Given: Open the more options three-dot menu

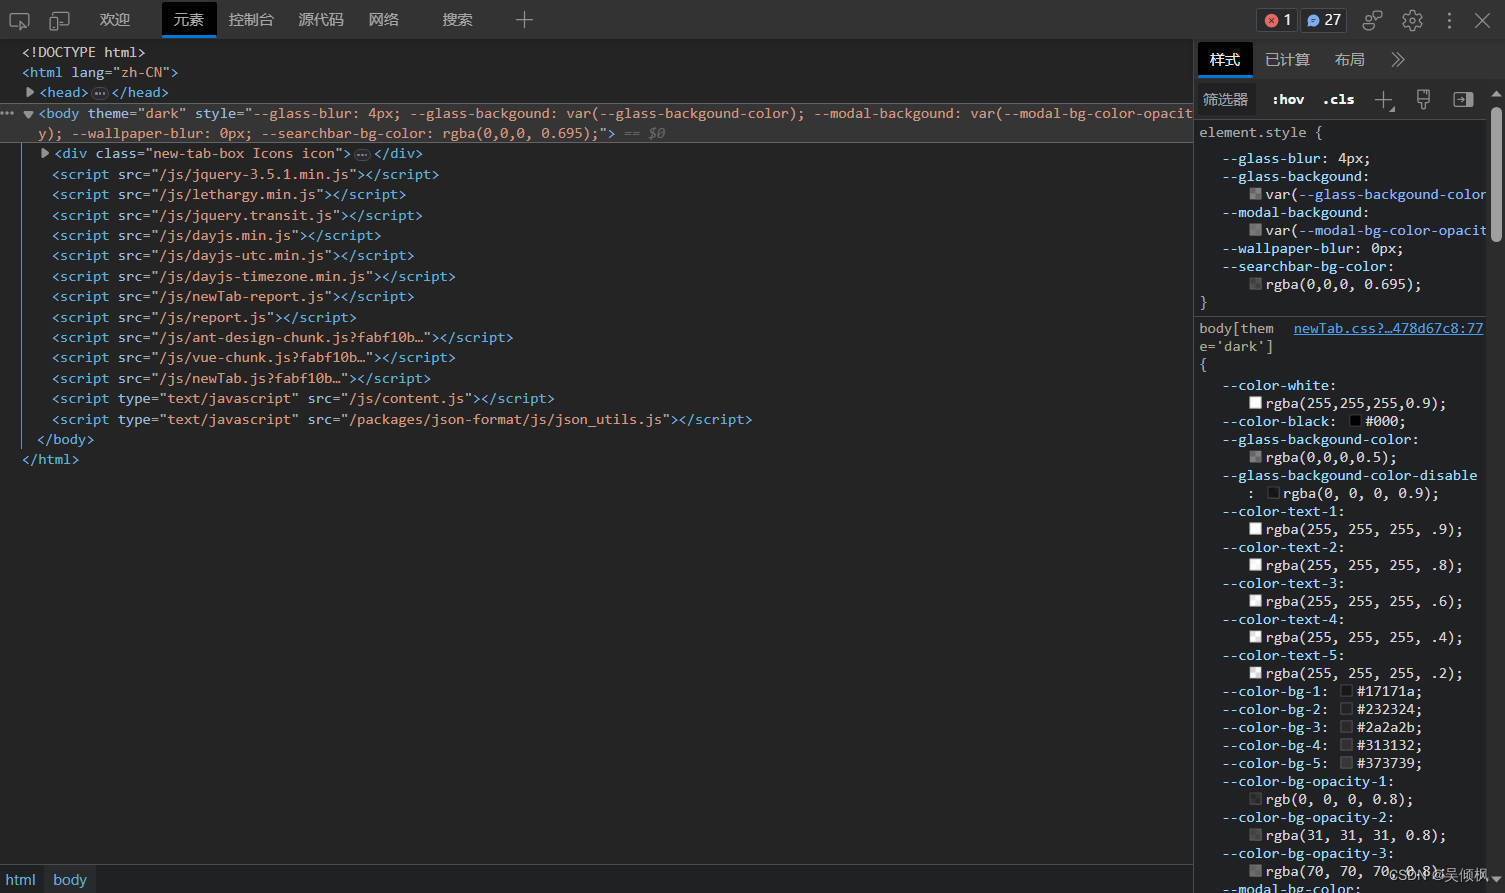Looking at the screenshot, I should click(1449, 20).
